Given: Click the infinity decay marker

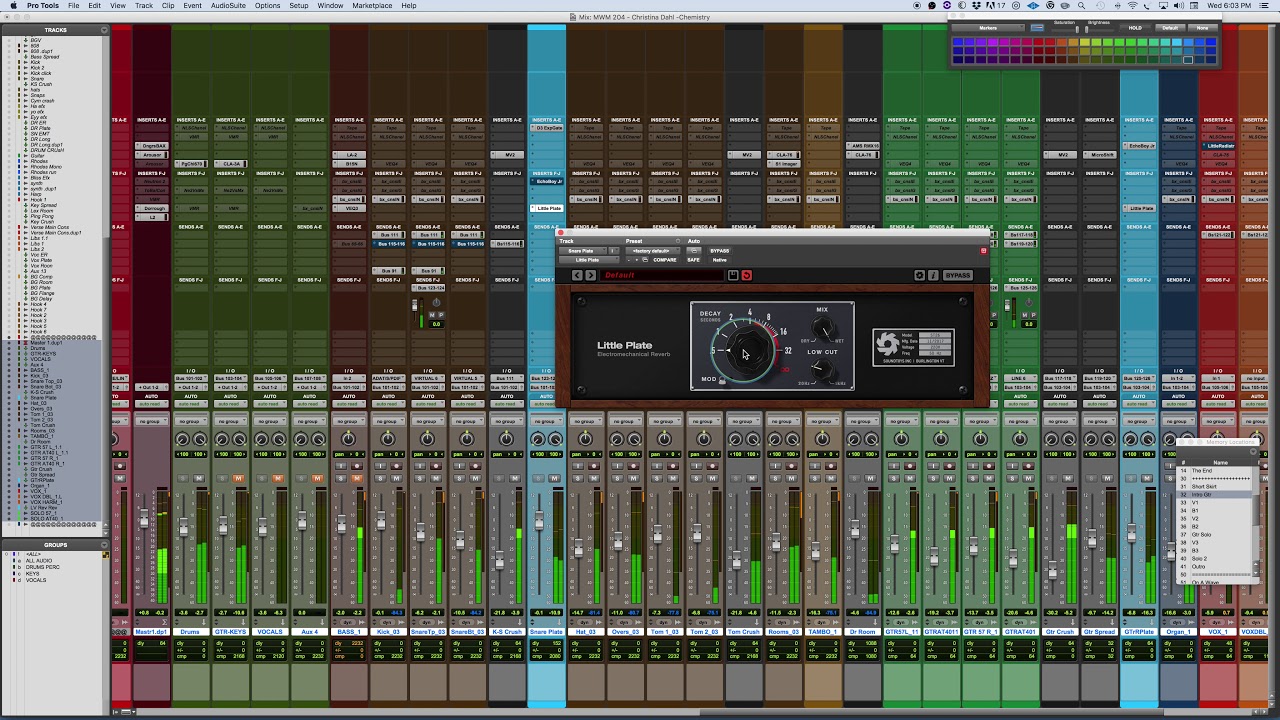Looking at the screenshot, I should click(x=785, y=369).
